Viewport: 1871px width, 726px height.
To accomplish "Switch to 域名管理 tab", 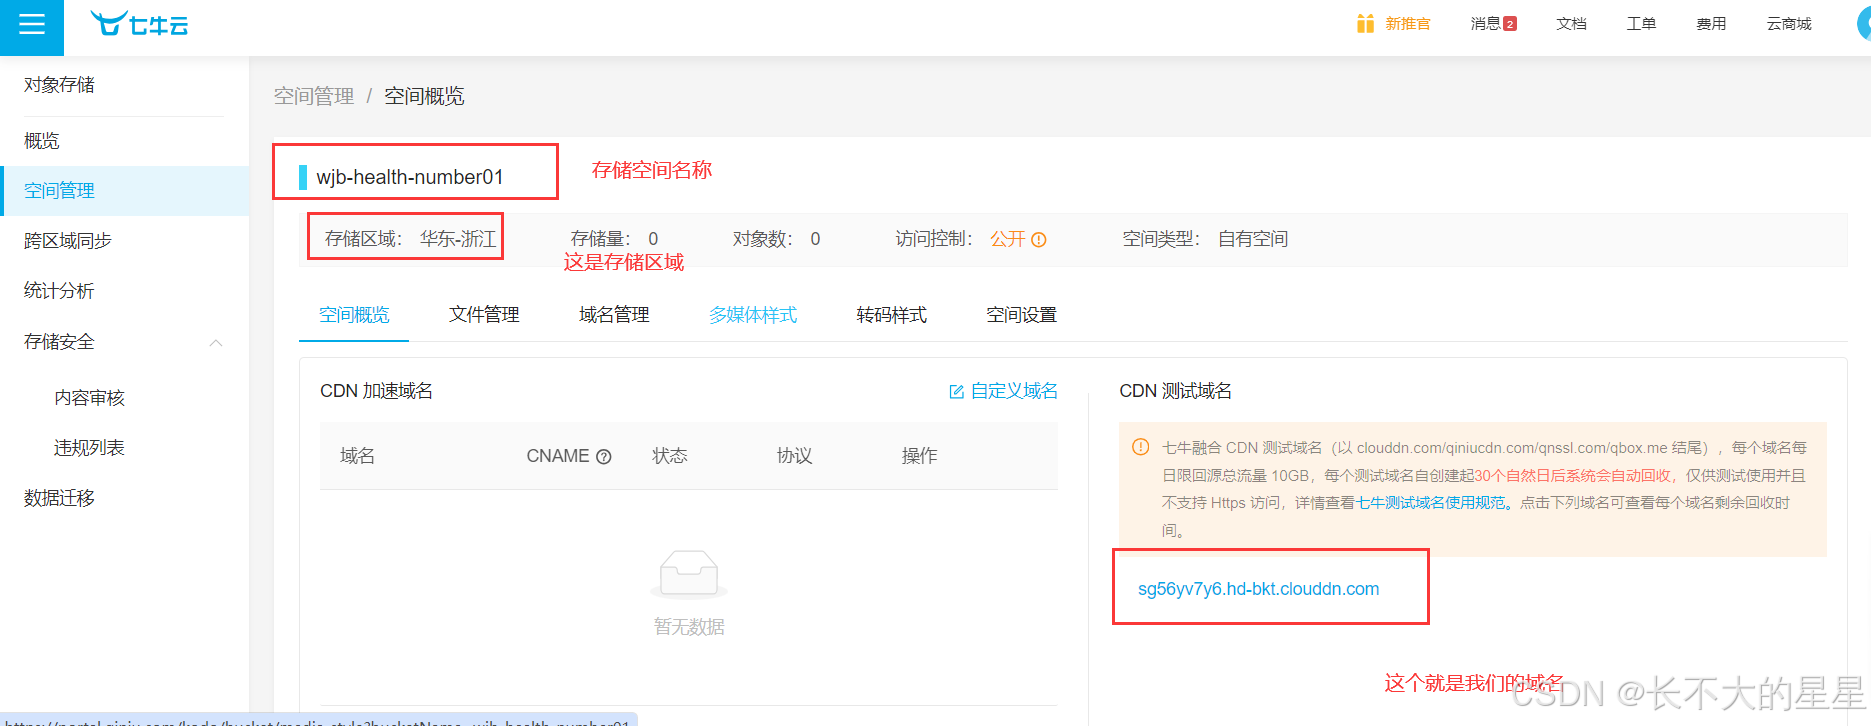I will pos(614,315).
